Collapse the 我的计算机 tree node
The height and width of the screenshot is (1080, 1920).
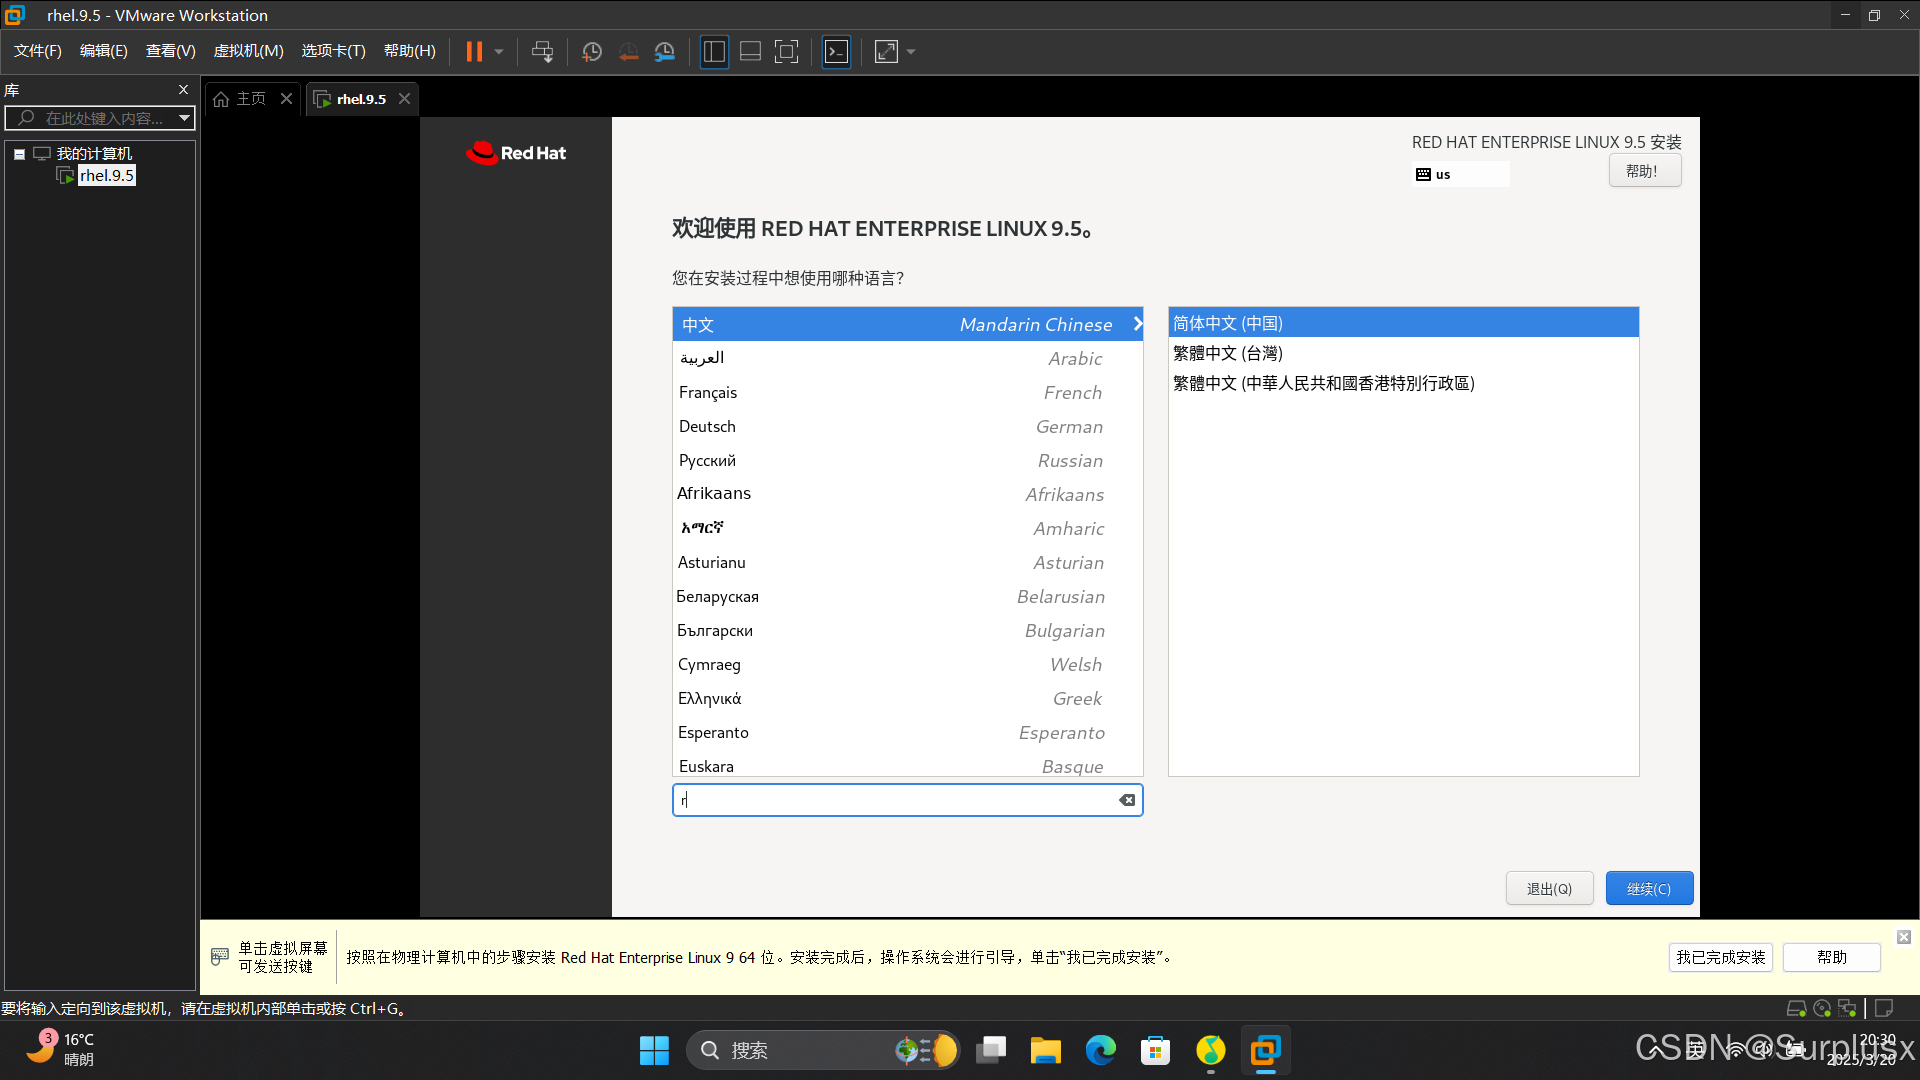click(19, 154)
